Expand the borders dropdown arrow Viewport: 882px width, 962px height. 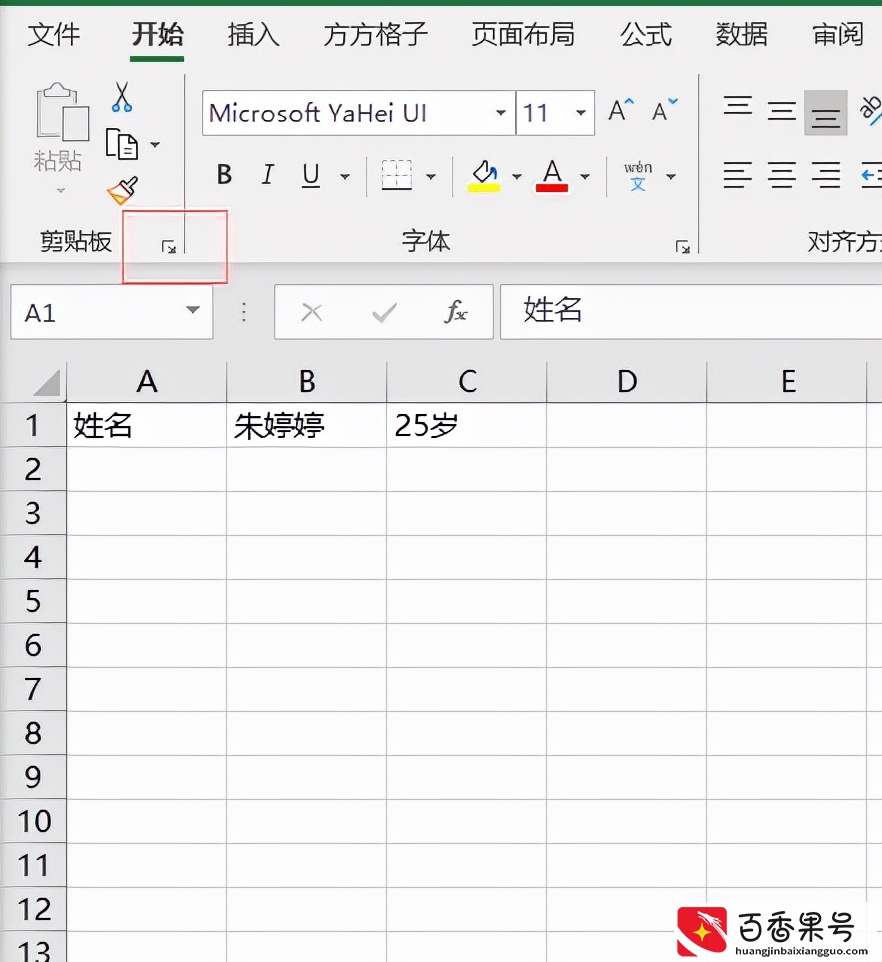click(431, 177)
